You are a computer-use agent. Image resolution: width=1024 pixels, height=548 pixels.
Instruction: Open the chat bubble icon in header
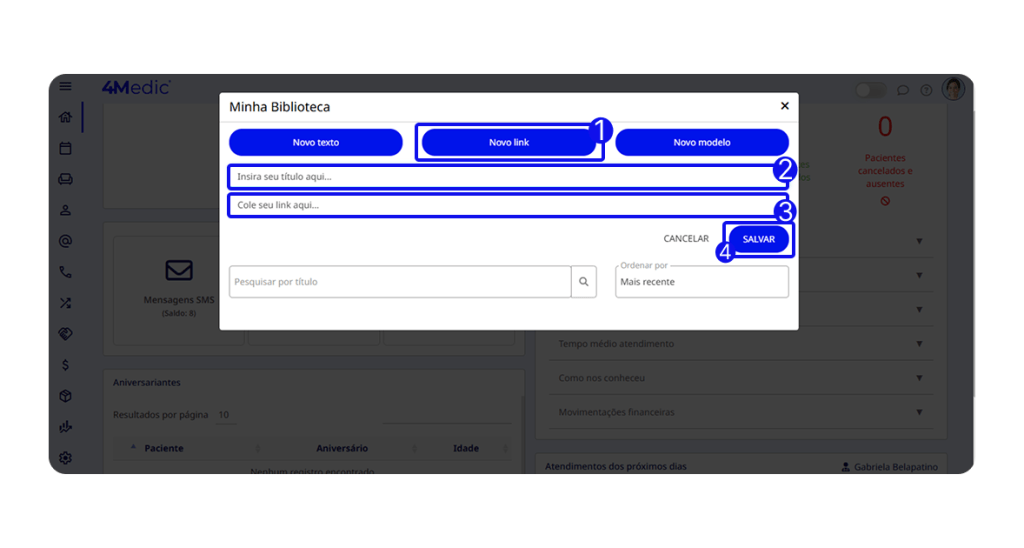point(903,90)
